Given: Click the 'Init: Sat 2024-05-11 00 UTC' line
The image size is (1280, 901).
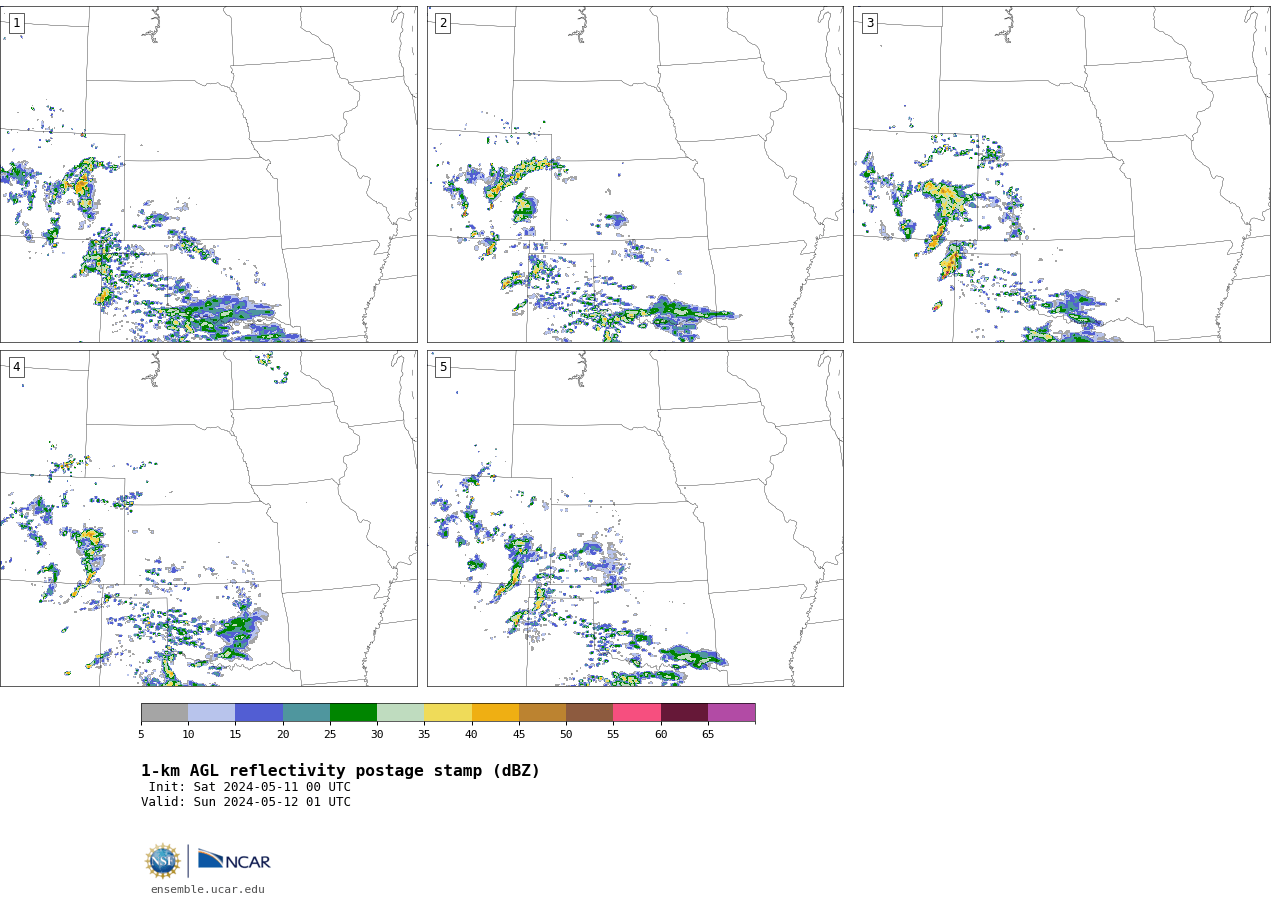Looking at the screenshot, I should [250, 787].
